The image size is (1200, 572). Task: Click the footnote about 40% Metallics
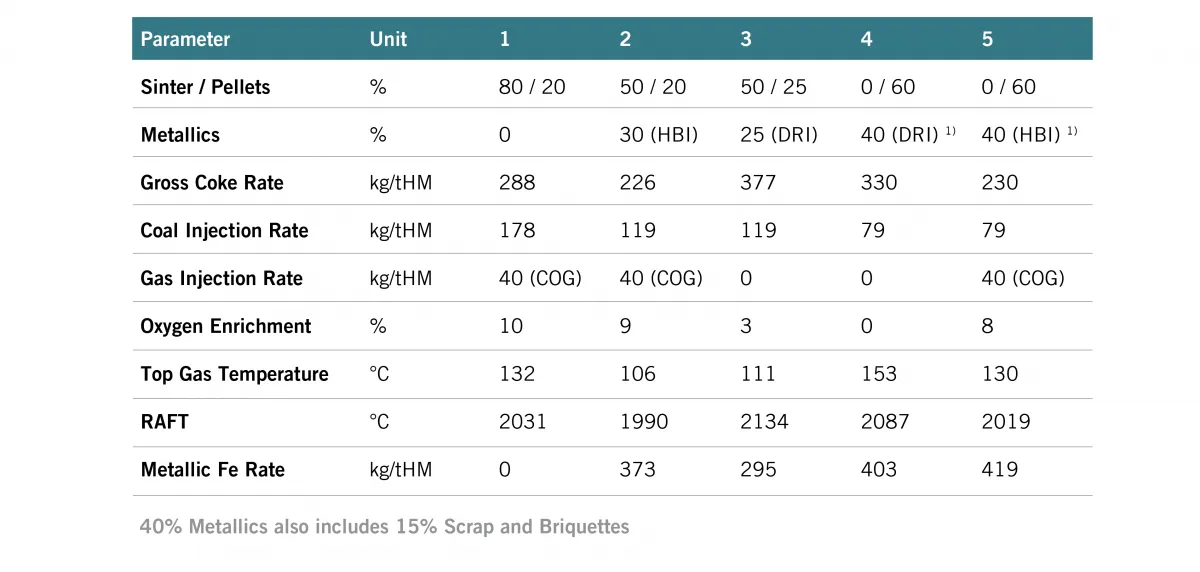coord(385,526)
